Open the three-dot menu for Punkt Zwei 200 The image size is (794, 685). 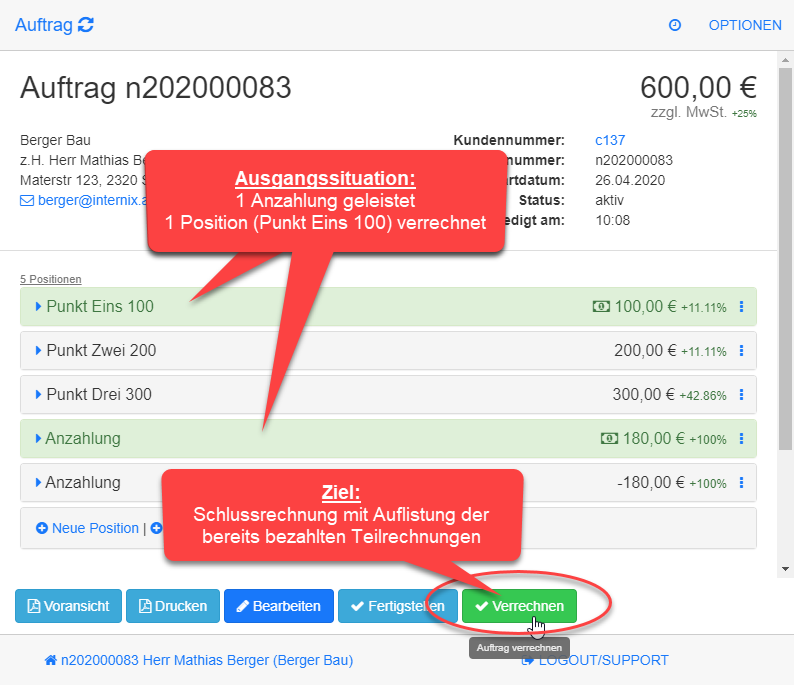coord(741,350)
